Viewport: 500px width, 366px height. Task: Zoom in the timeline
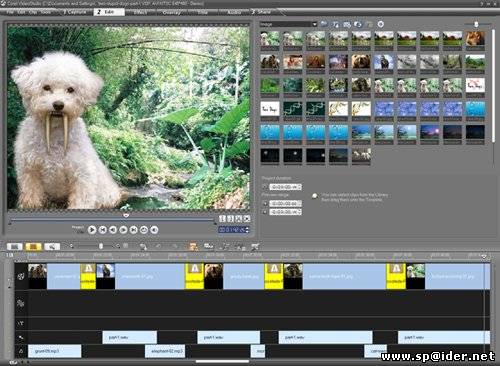118,246
